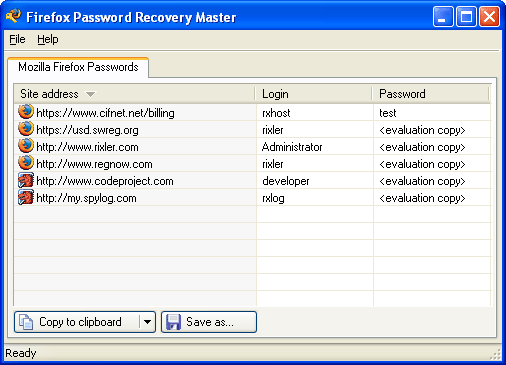Viewport: 506px width, 365px height.
Task: Click the documents icon on Copy to clipboard
Action: pyautogui.click(x=26, y=322)
